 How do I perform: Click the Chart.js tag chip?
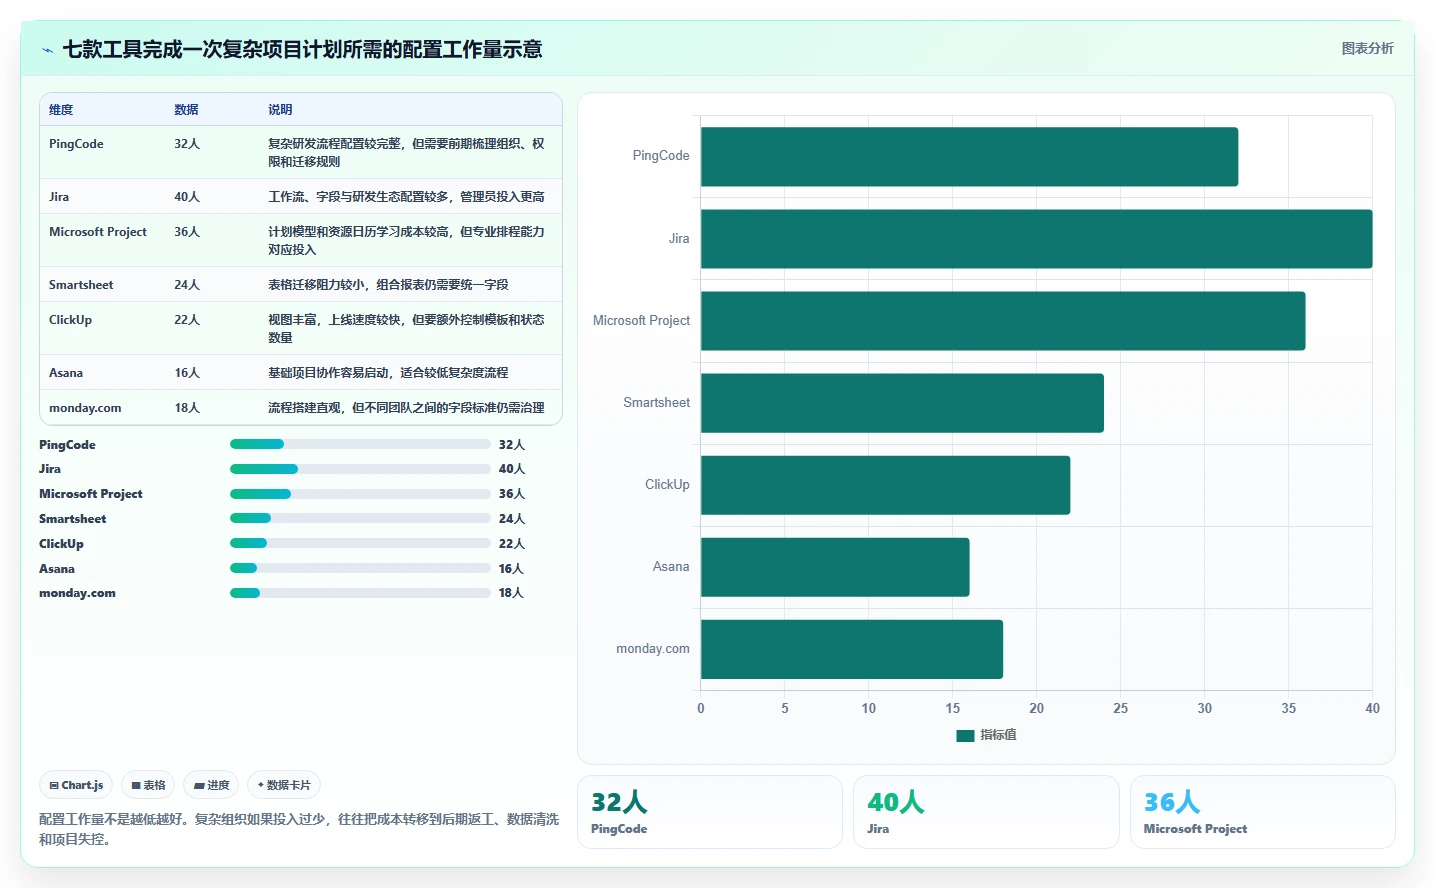pos(76,785)
